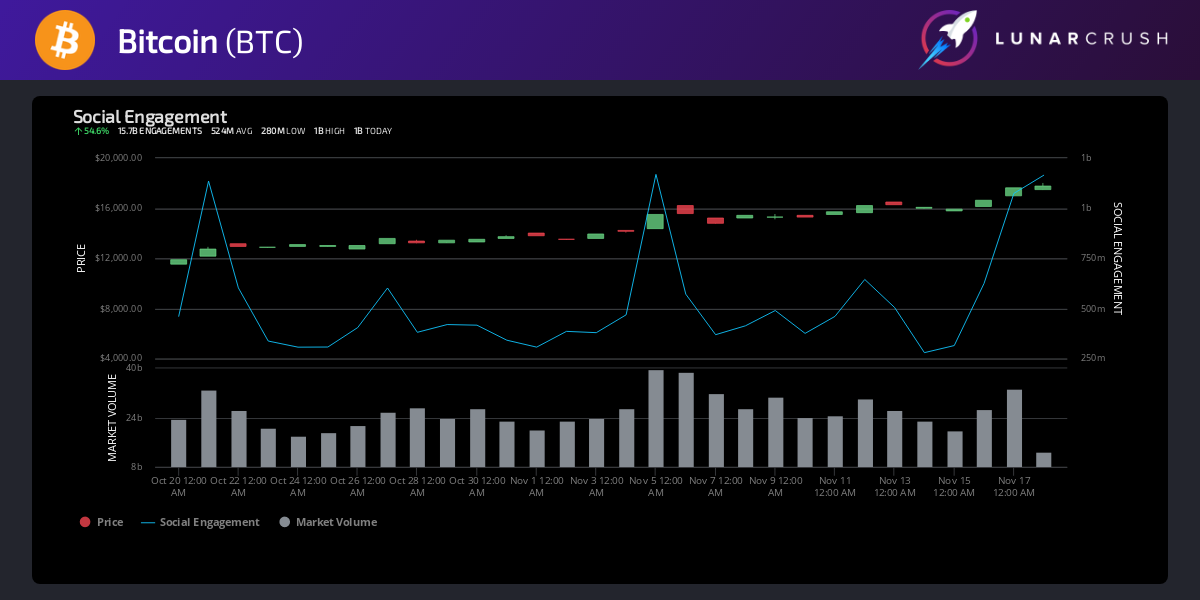Click the Social Engagement chart title

point(150,116)
